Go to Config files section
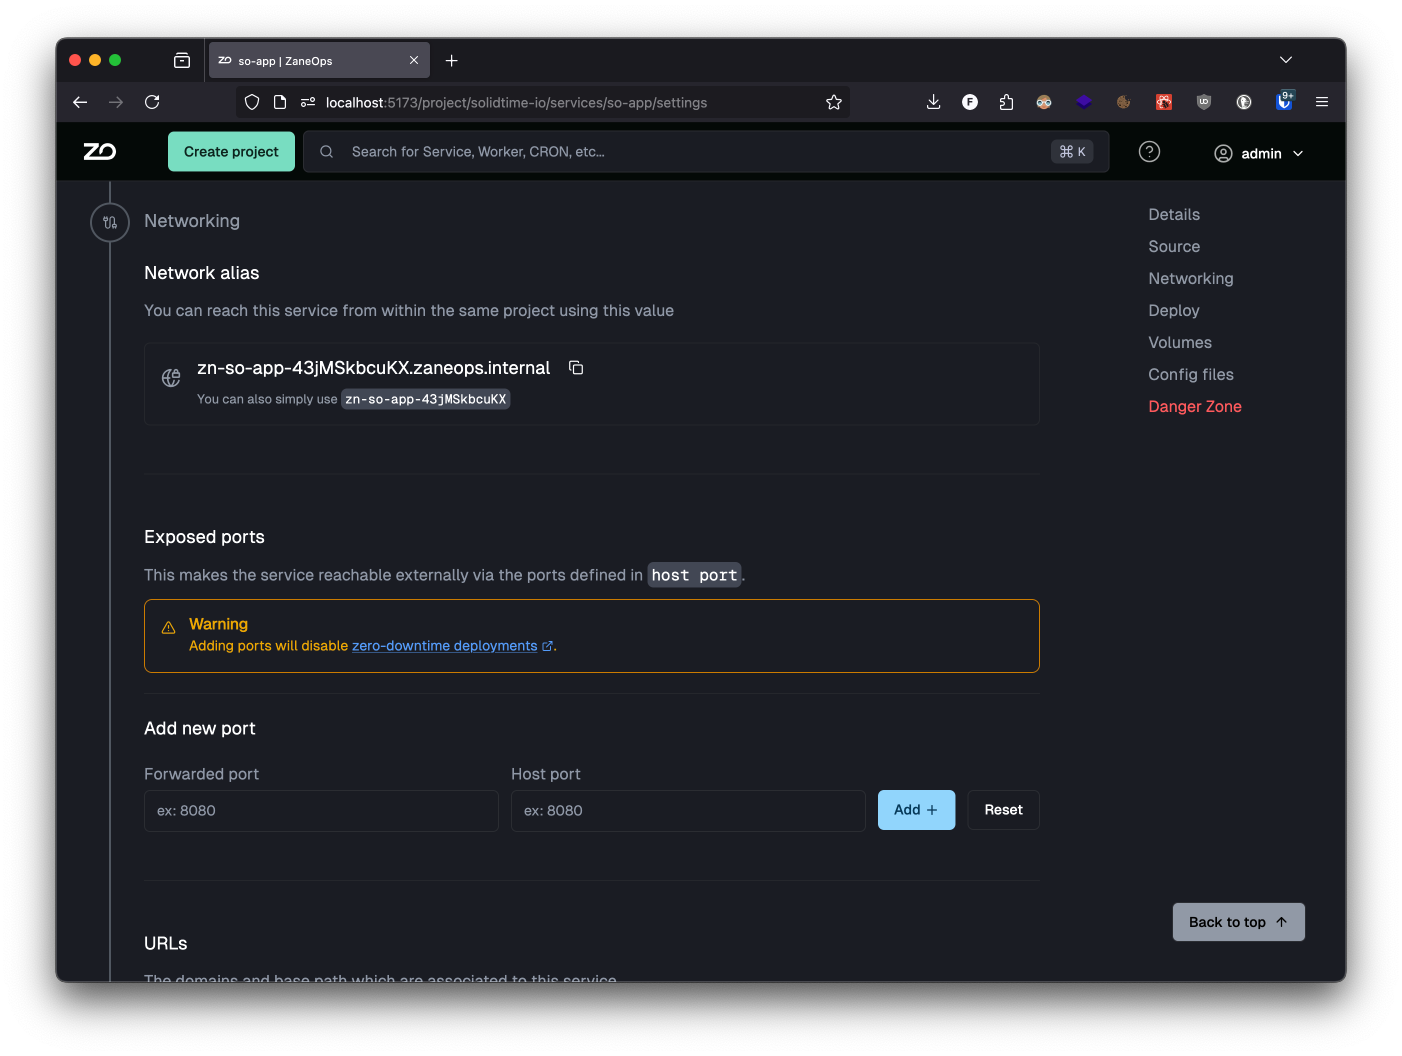Viewport: 1402px width, 1056px height. pos(1191,375)
